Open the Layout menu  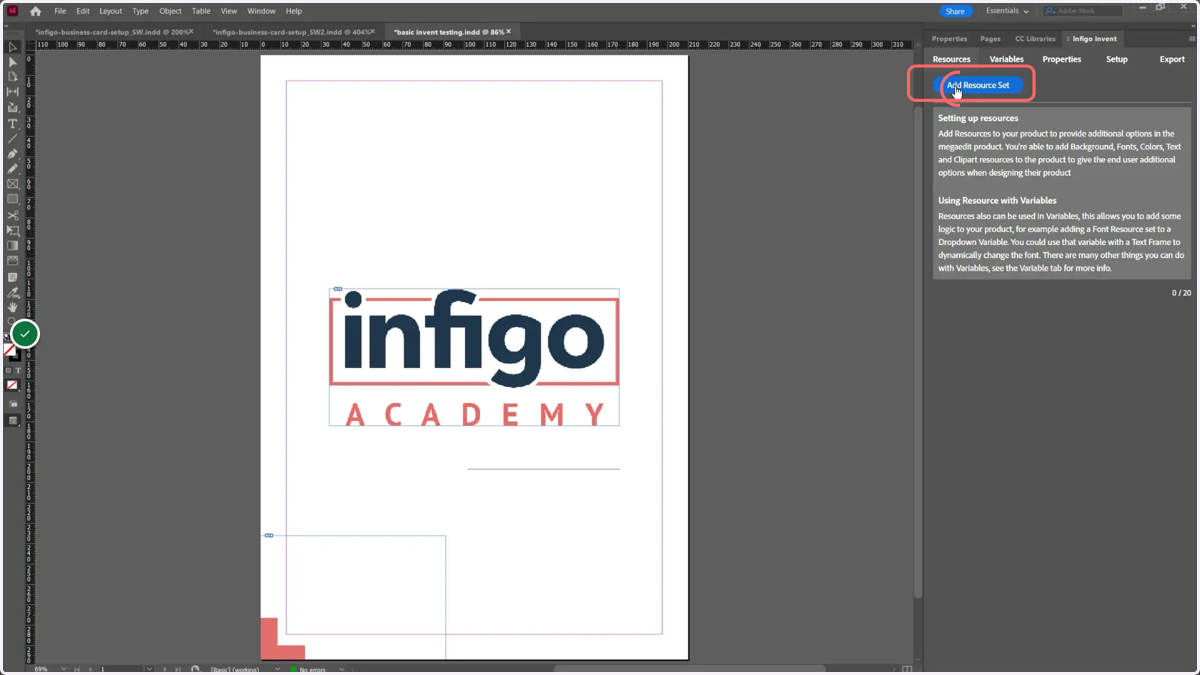coord(110,11)
